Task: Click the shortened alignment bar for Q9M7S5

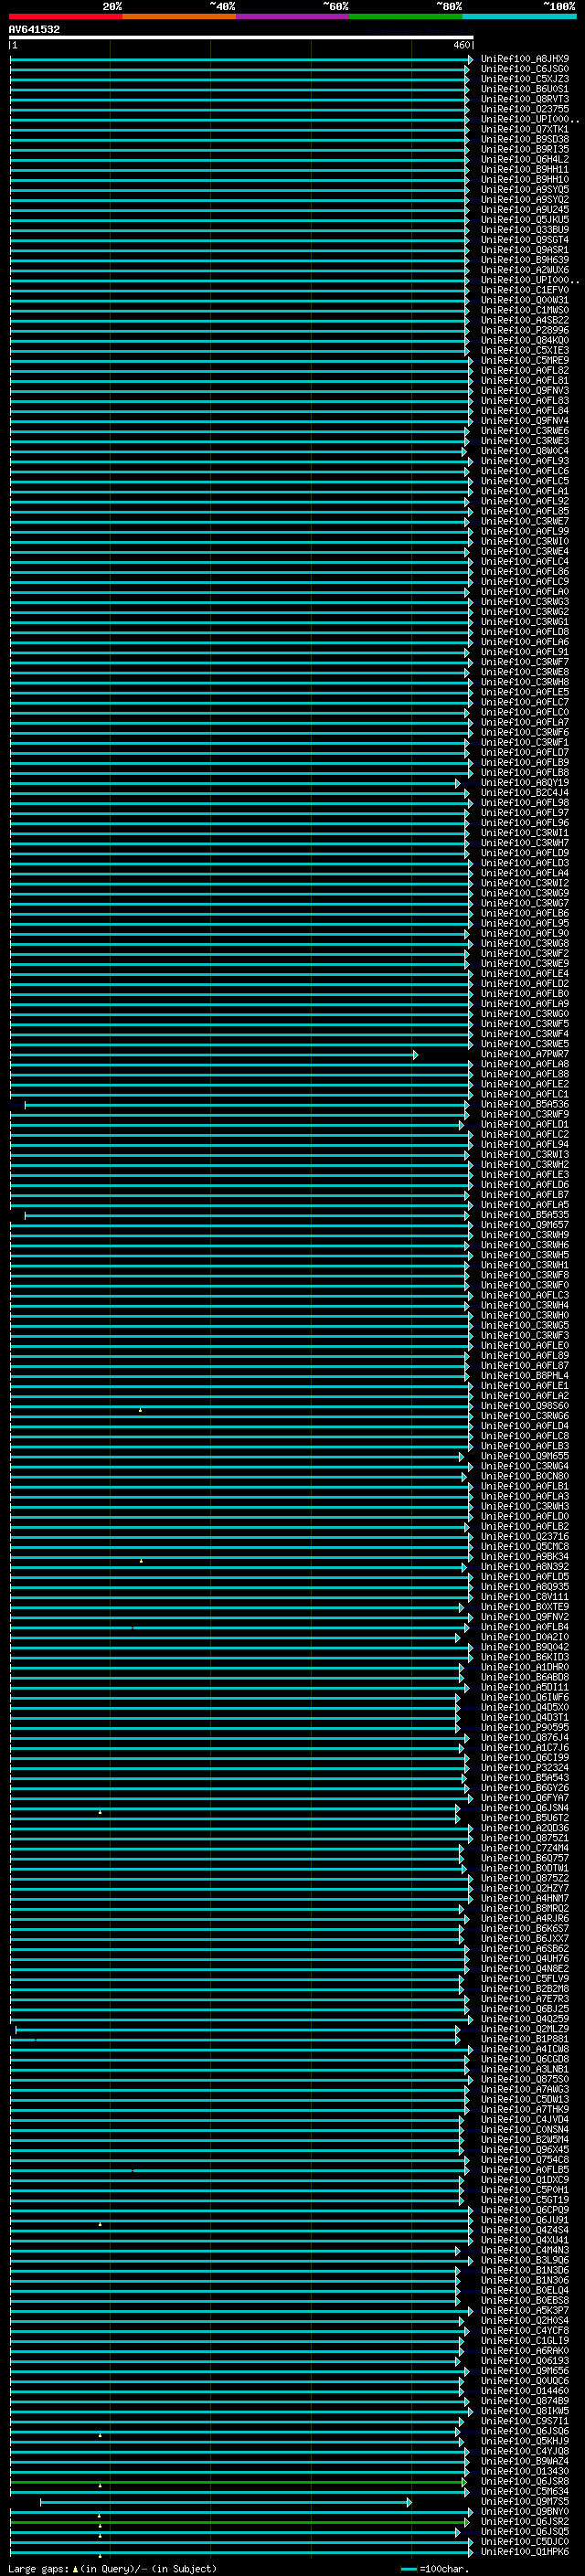Action: pyautogui.click(x=226, y=2502)
